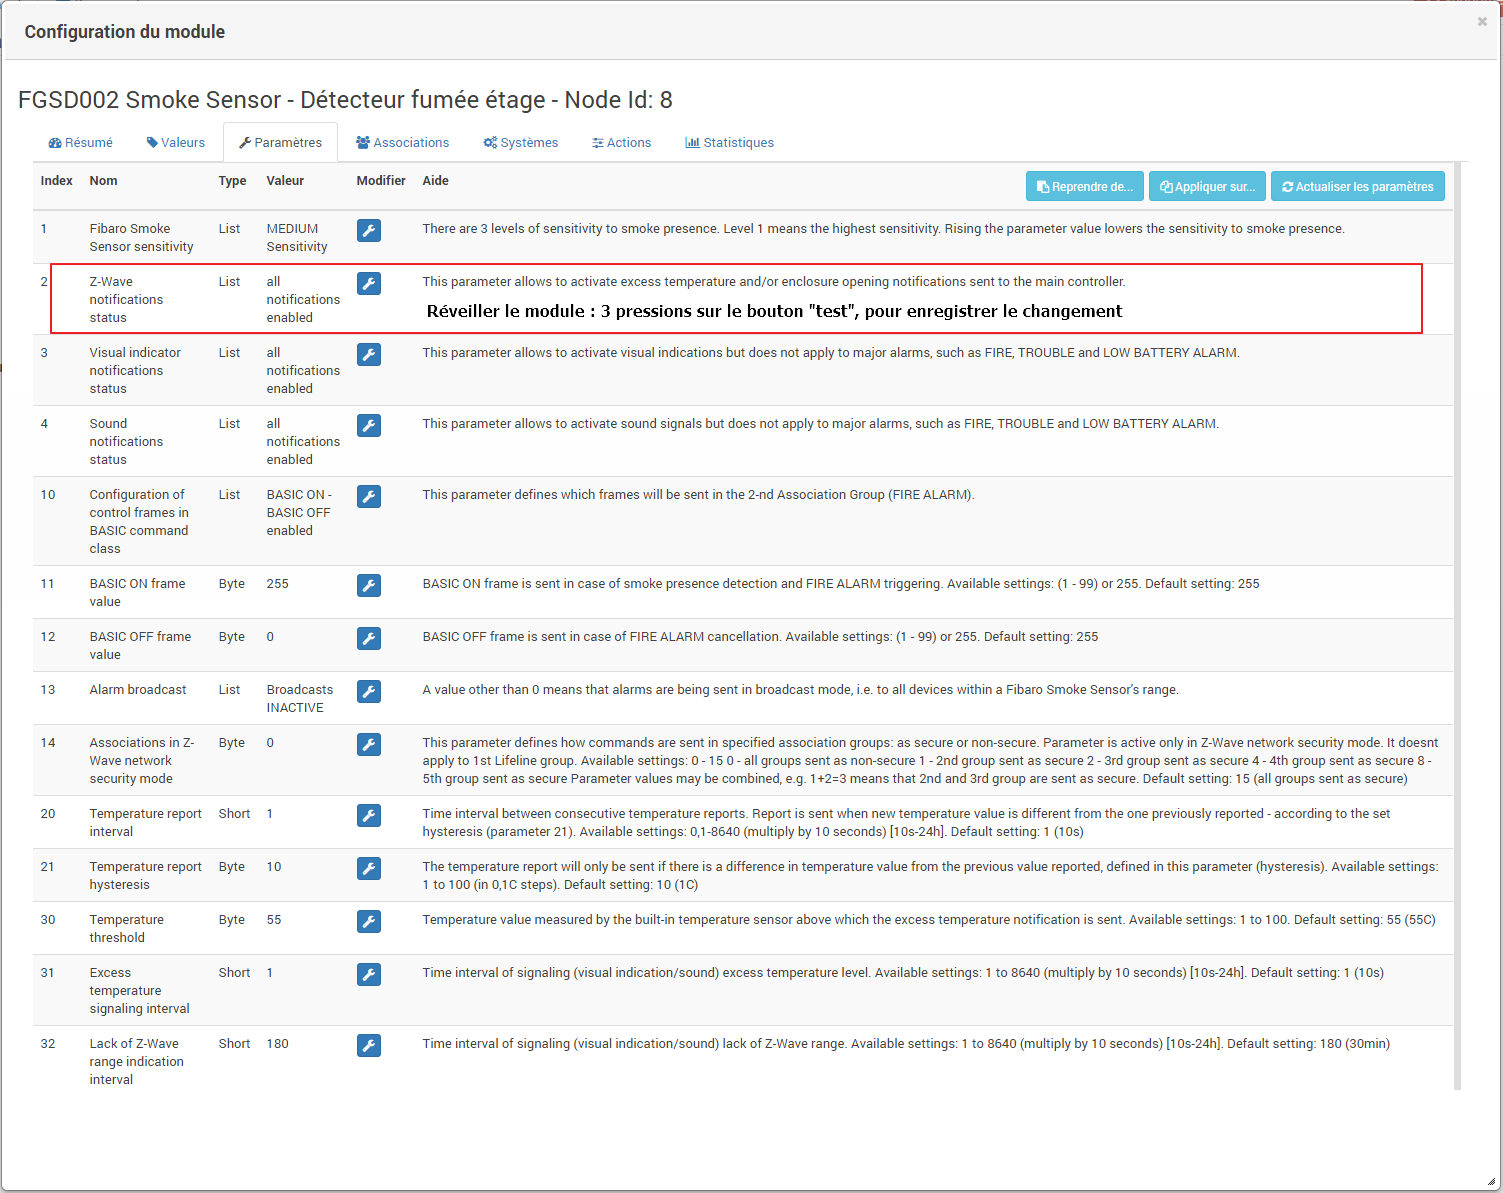Viewport: 1503px width, 1193px height.
Task: Click value 10 of Temperature report hysteresis
Action: (x=274, y=867)
